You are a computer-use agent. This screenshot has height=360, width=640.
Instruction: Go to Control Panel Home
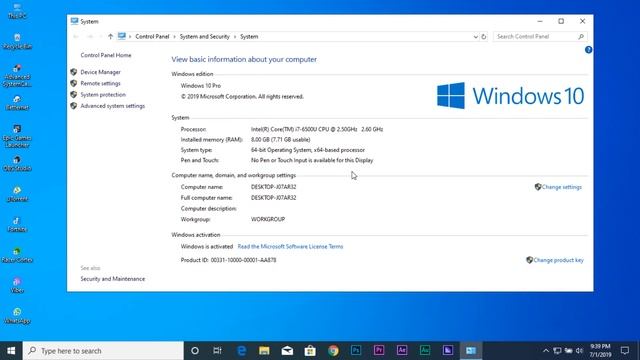coord(106,55)
